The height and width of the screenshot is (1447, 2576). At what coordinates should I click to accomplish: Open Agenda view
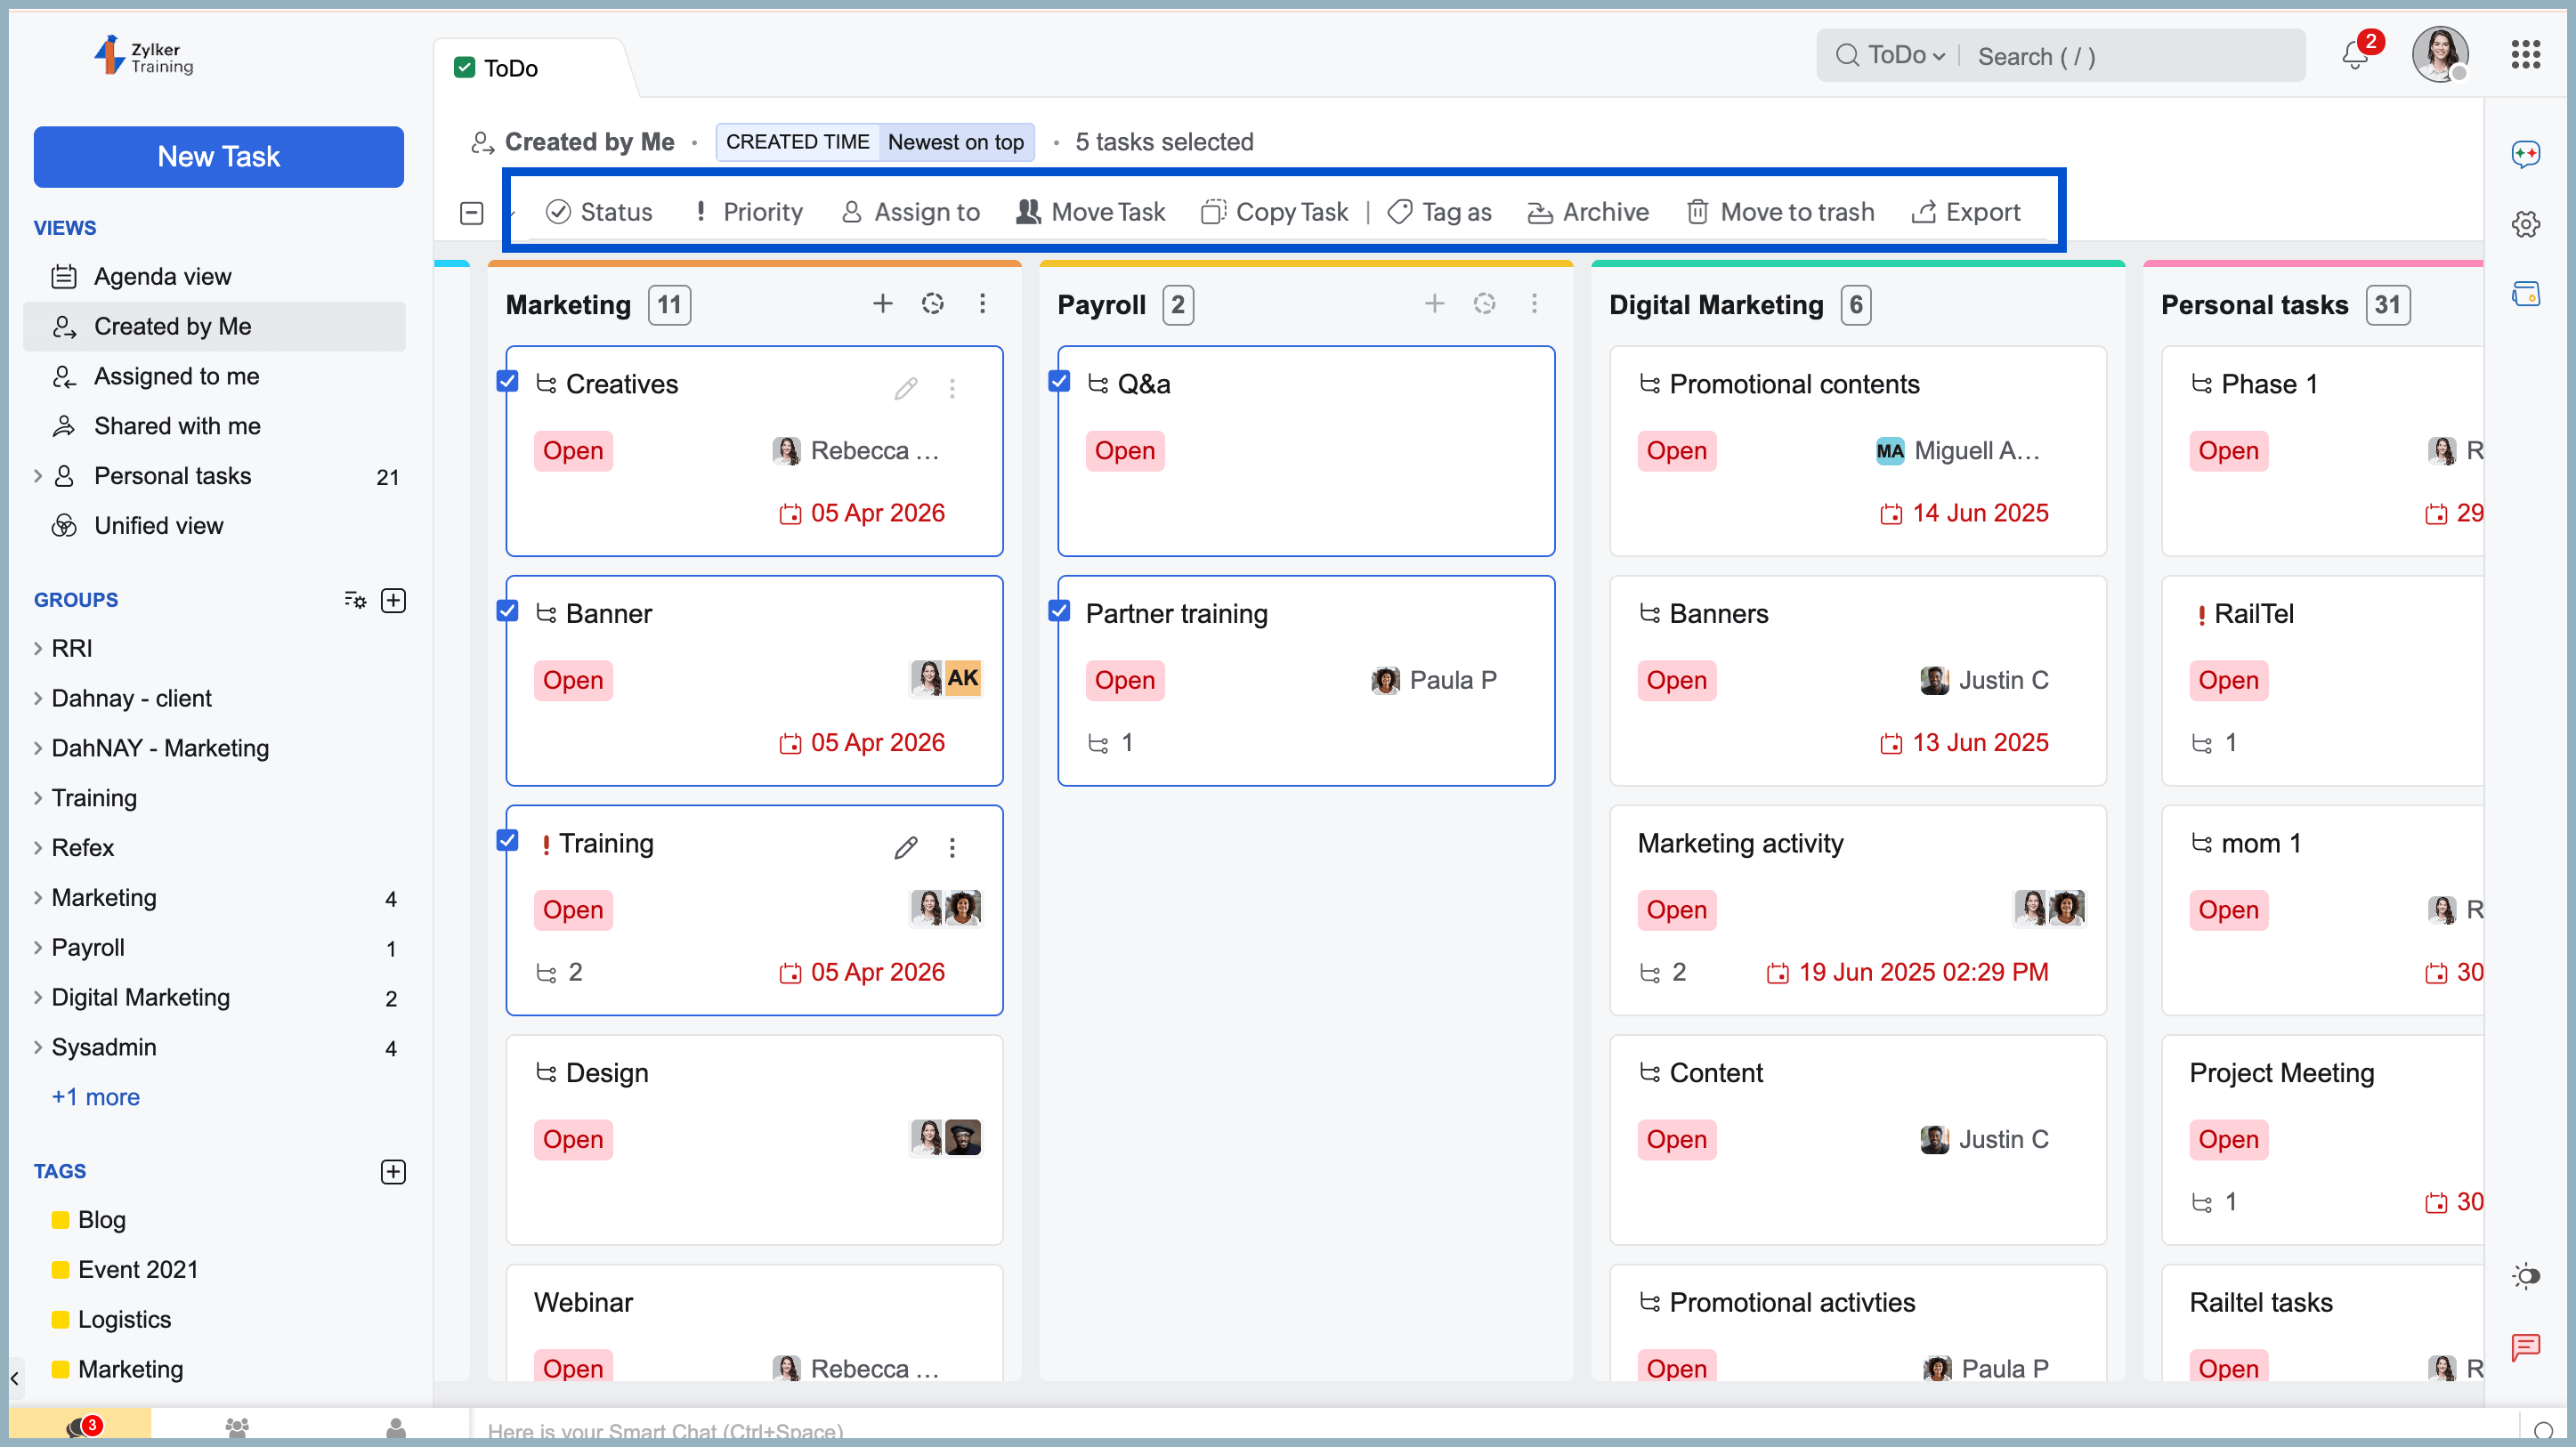[214, 276]
